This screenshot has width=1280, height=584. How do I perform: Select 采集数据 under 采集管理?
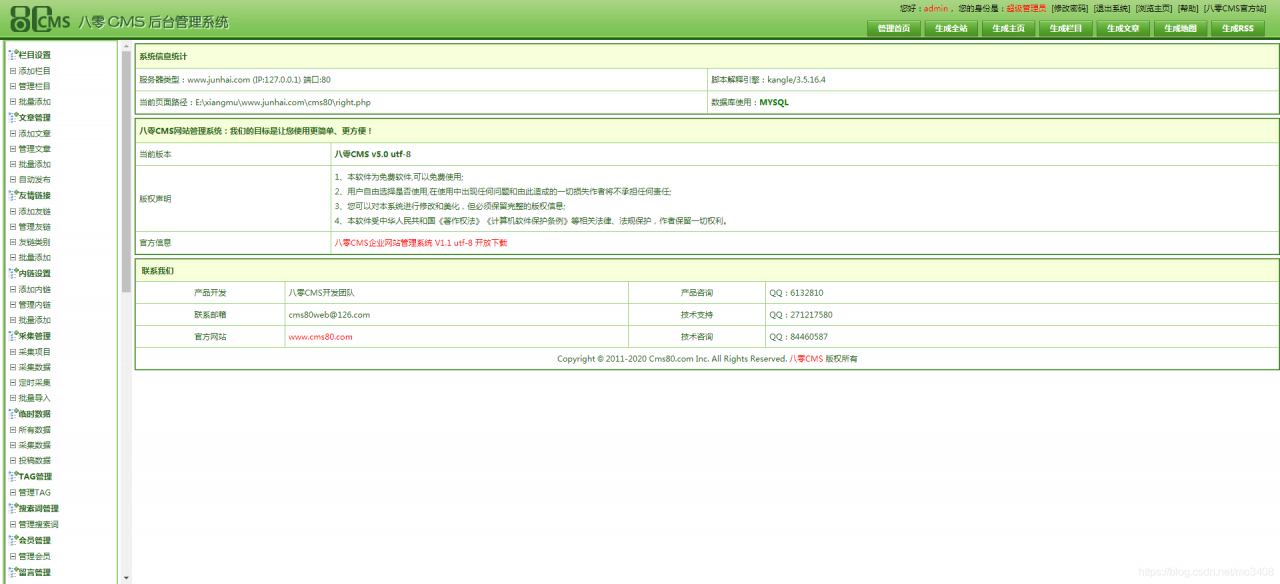(34, 367)
